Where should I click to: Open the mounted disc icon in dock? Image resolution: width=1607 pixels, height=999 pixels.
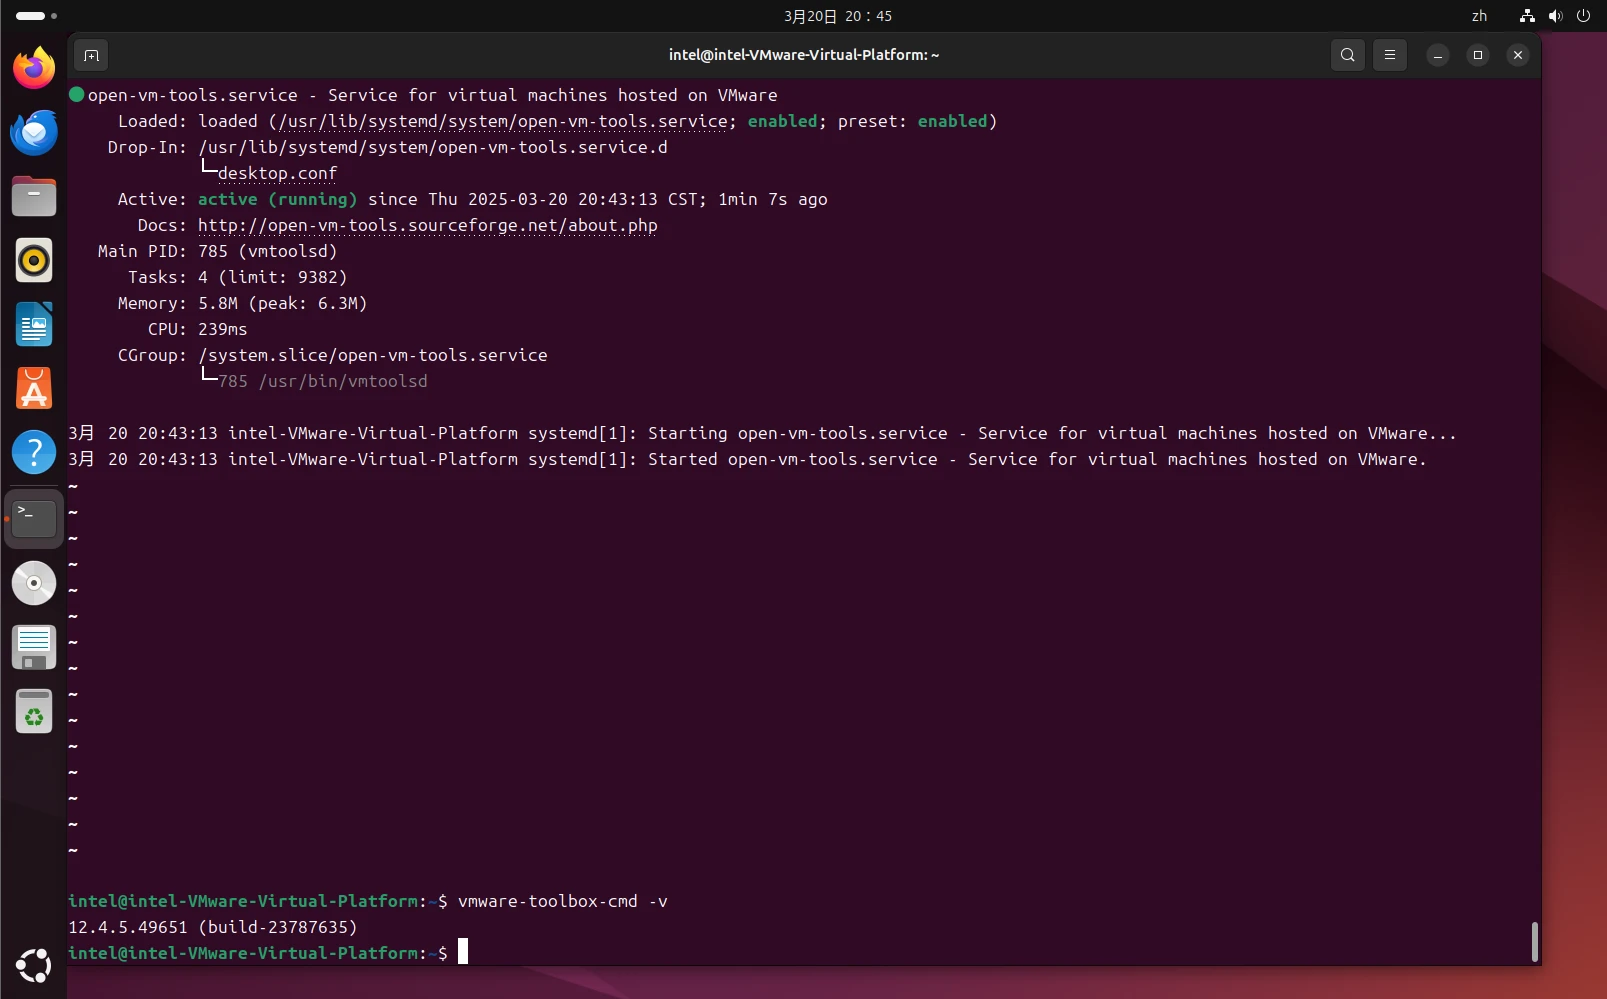(x=34, y=583)
